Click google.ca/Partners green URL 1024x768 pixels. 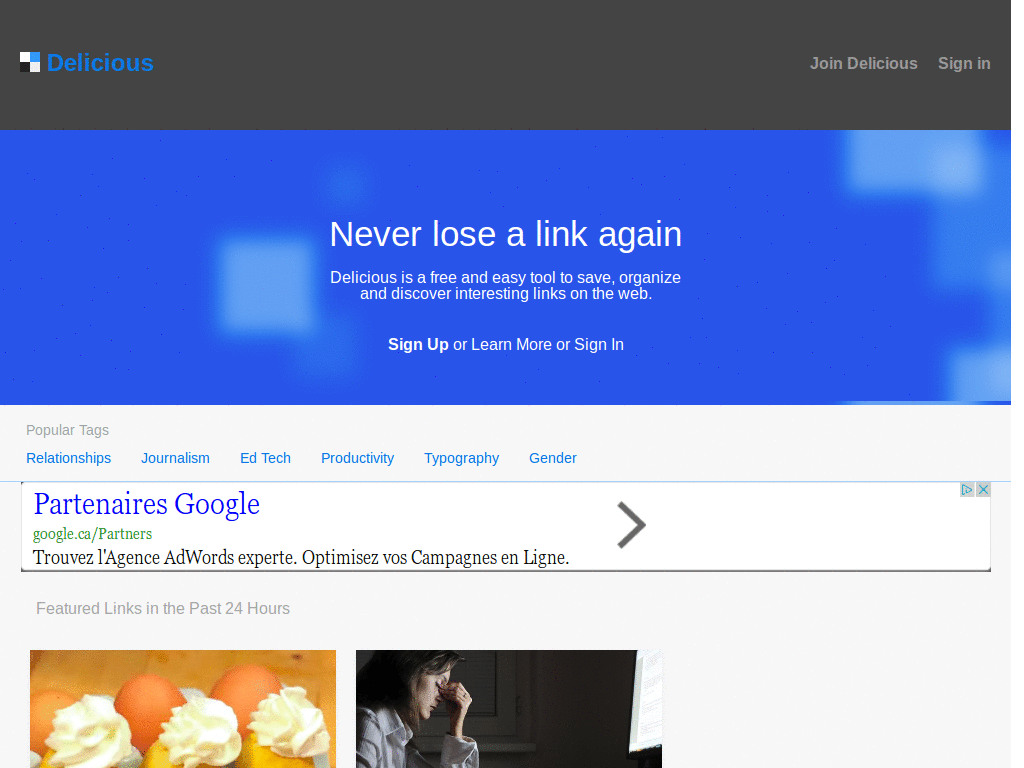(x=92, y=534)
